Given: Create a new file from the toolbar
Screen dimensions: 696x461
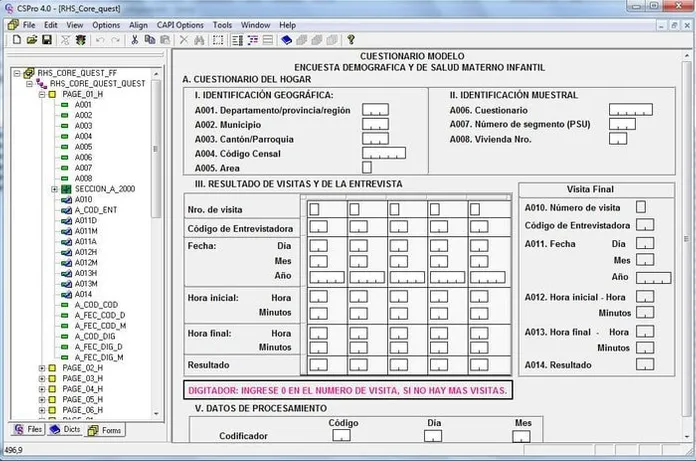Looking at the screenshot, I should point(16,40).
